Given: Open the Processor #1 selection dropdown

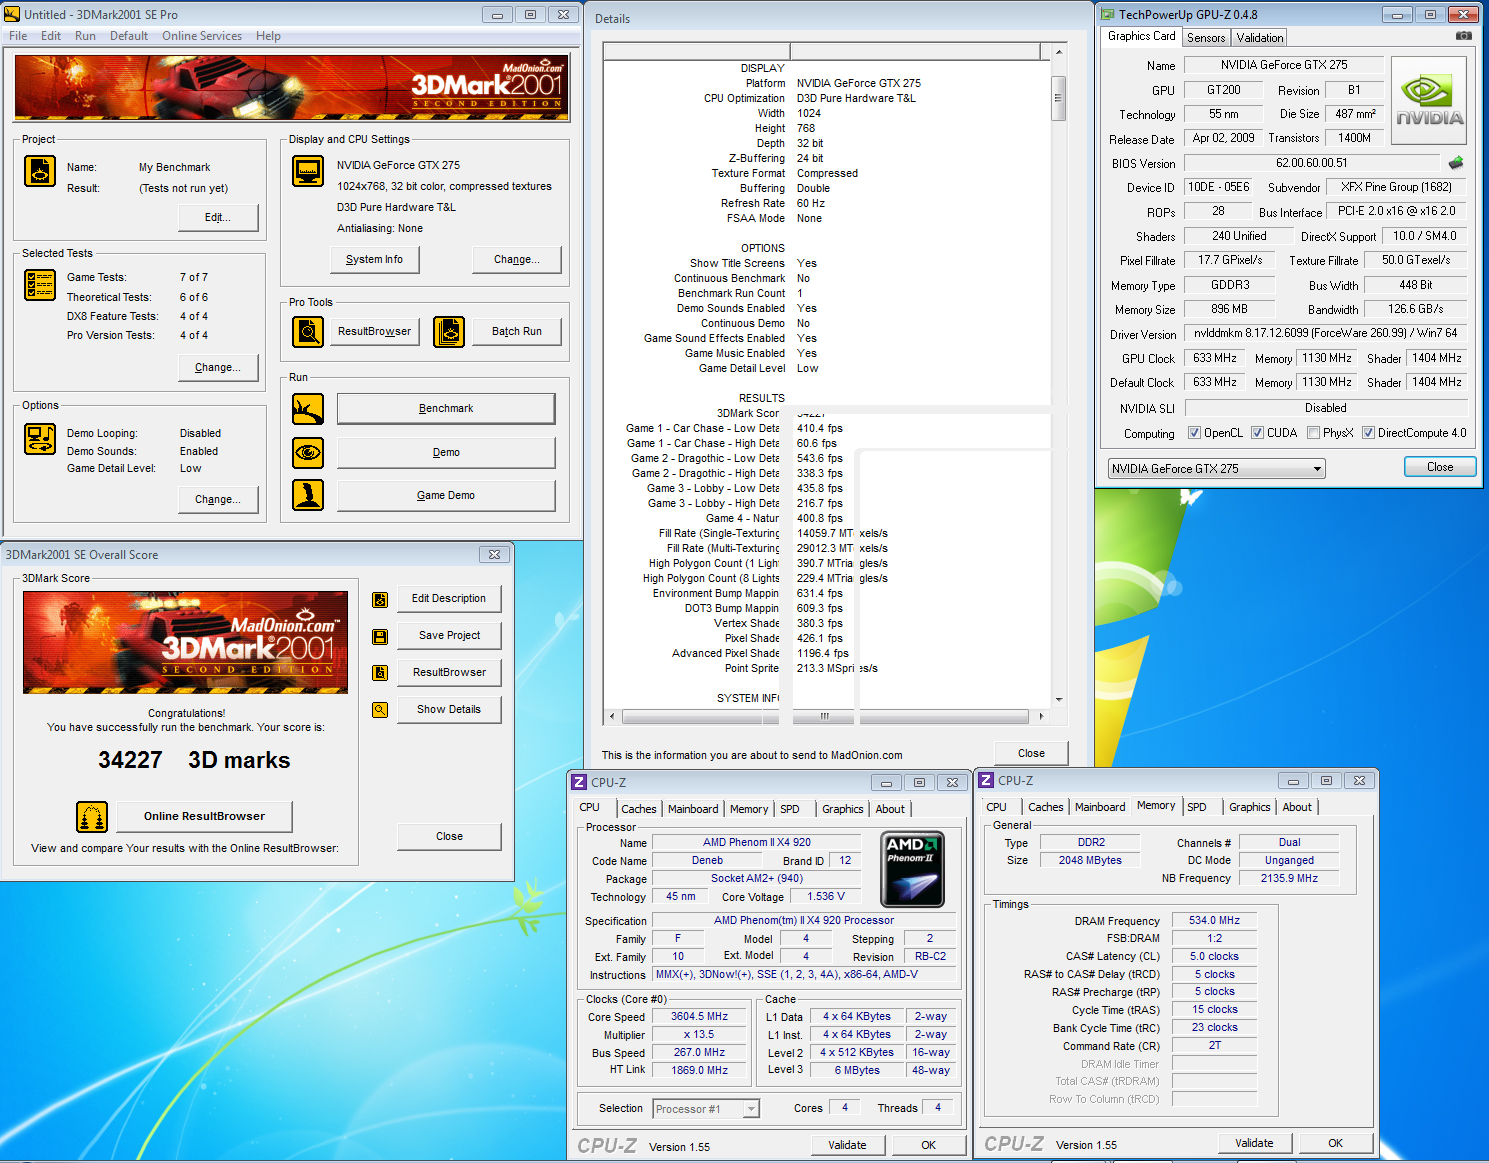Looking at the screenshot, I should (x=706, y=1108).
